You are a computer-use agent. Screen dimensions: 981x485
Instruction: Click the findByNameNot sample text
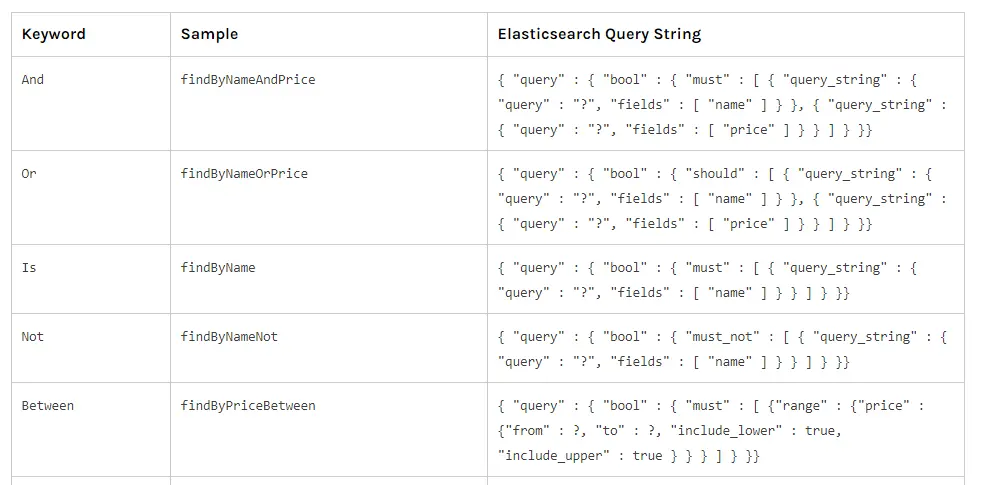(229, 336)
